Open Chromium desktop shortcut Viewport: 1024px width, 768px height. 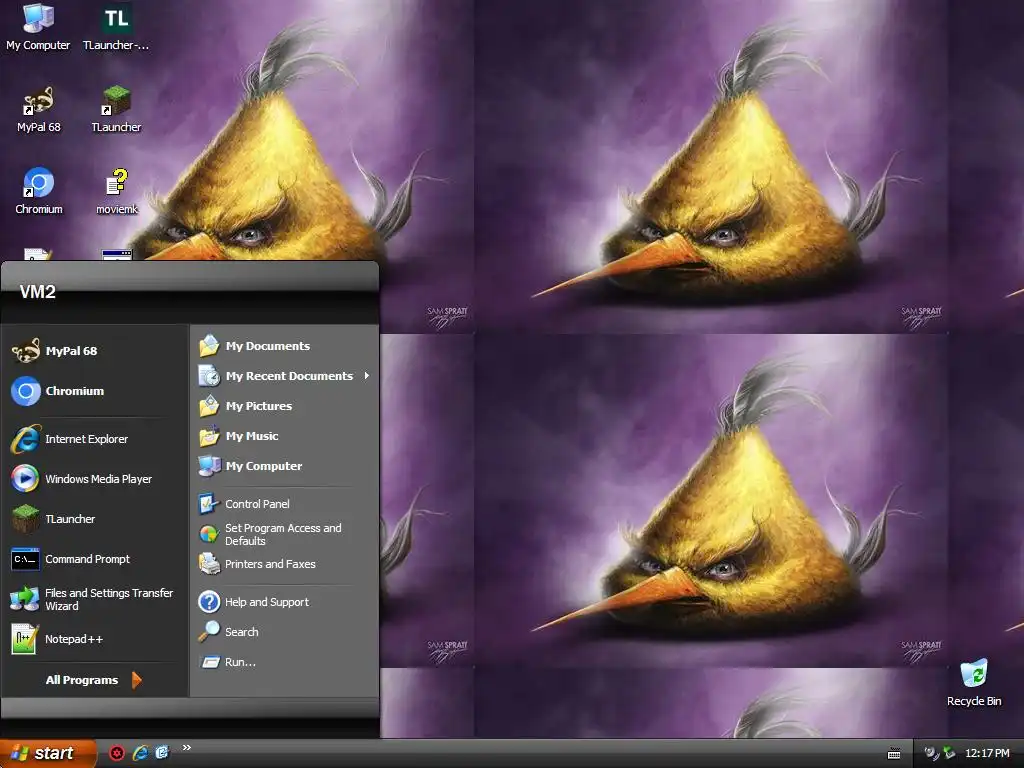click(x=39, y=191)
